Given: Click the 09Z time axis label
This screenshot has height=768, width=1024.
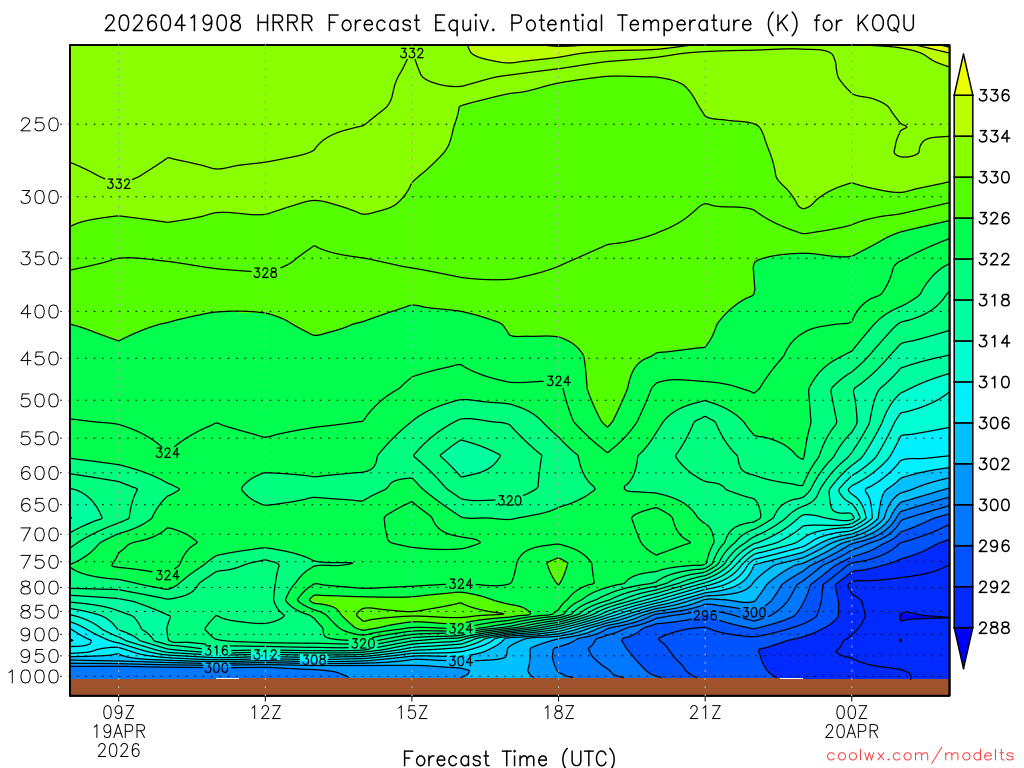Looking at the screenshot, I should (x=119, y=712).
